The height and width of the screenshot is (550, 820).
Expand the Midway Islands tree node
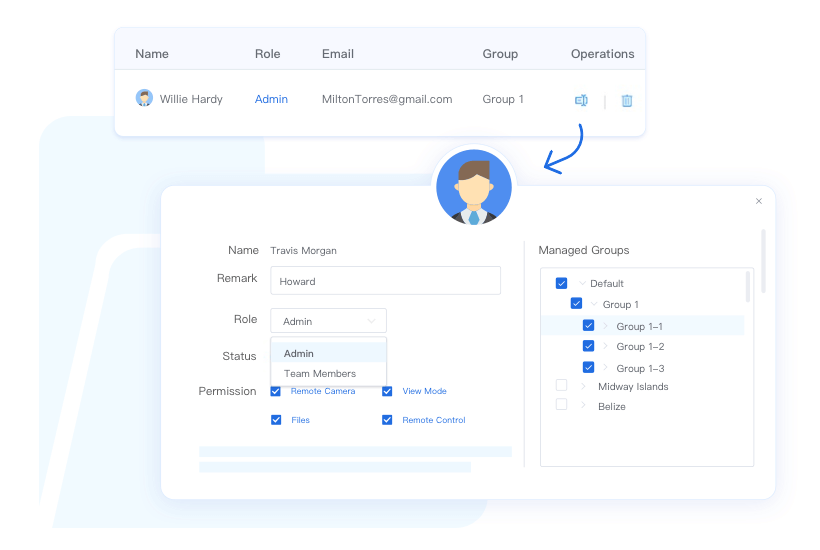coord(583,386)
